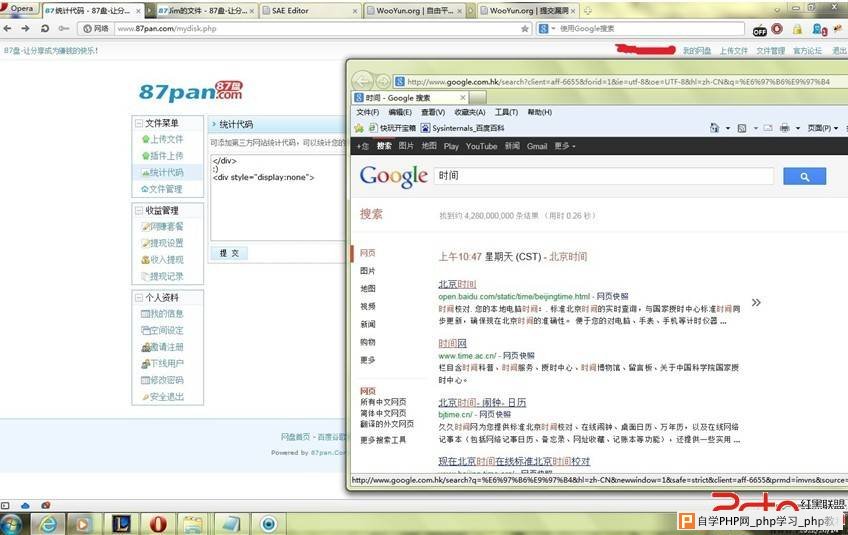Open the 工具(T) menu in IE
The height and width of the screenshot is (535, 848).
coord(506,112)
